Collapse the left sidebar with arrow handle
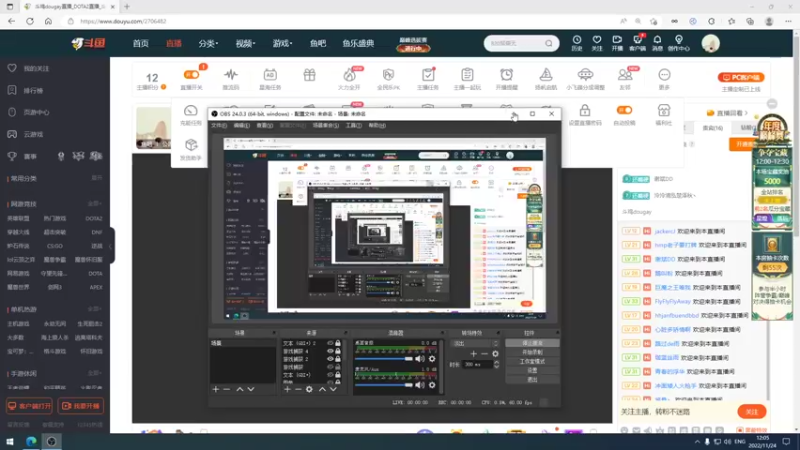The image size is (800, 450). [x=111, y=245]
